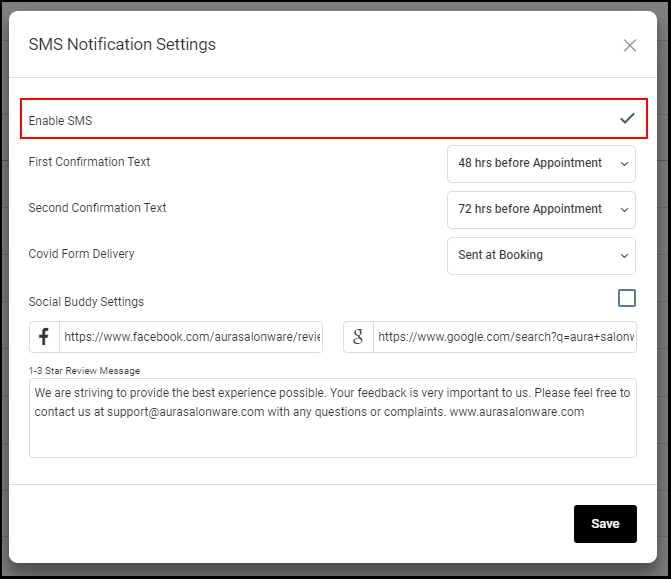The height and width of the screenshot is (579, 671).
Task: Click the 1-3 Star Review Message caption
Action: [84, 371]
